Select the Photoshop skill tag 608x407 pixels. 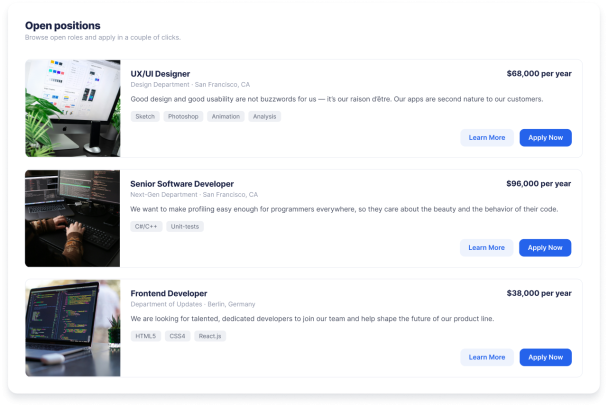point(183,117)
